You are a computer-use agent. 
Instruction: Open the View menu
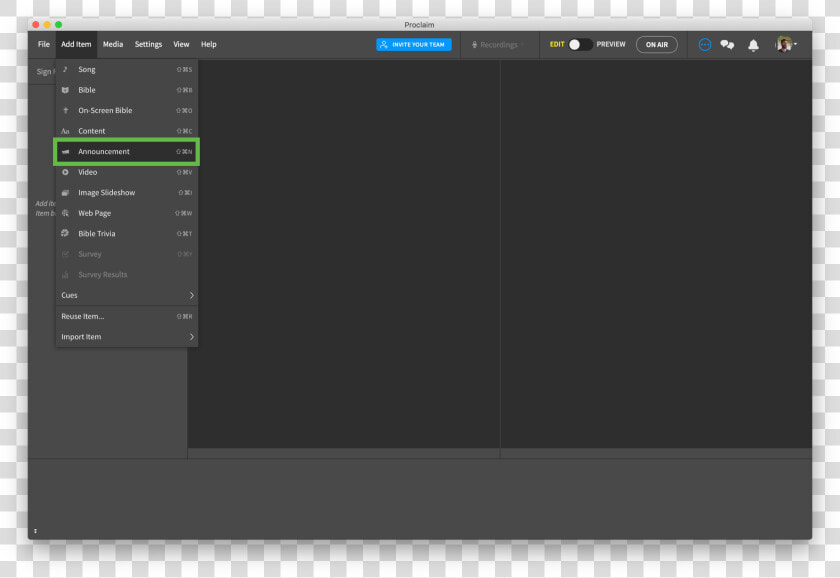pyautogui.click(x=181, y=44)
